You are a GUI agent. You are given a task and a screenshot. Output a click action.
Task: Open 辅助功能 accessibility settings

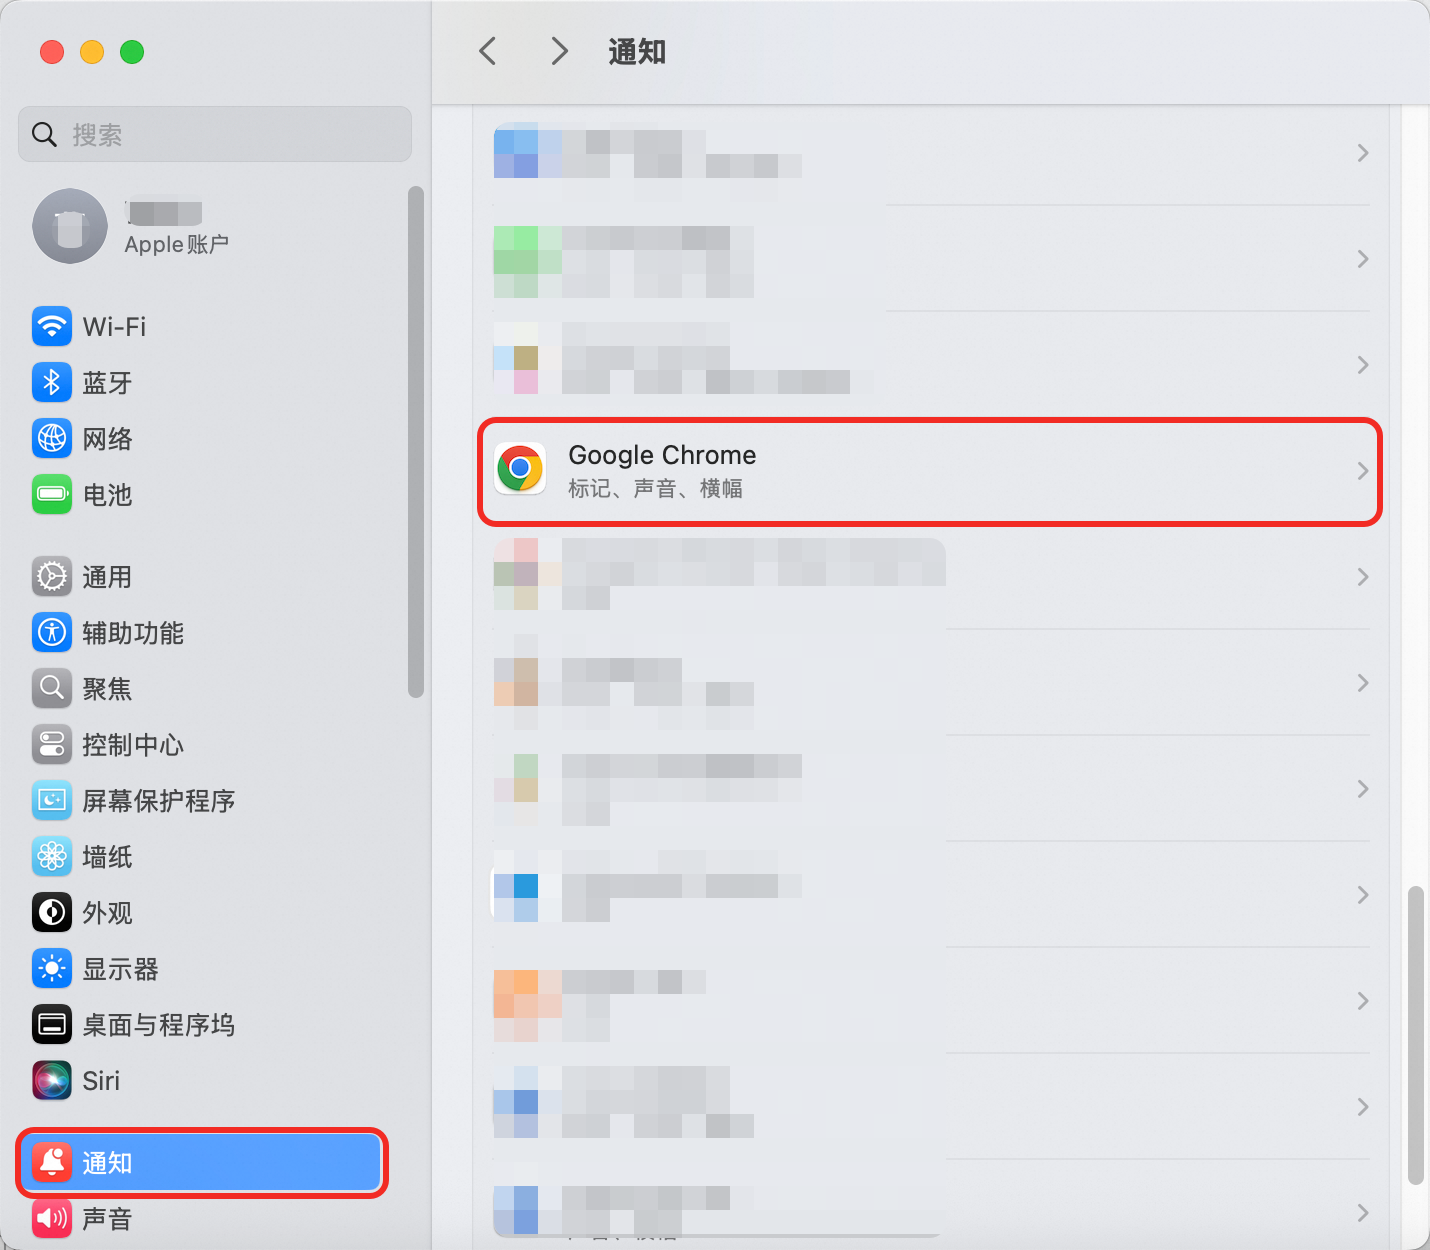[x=133, y=633]
